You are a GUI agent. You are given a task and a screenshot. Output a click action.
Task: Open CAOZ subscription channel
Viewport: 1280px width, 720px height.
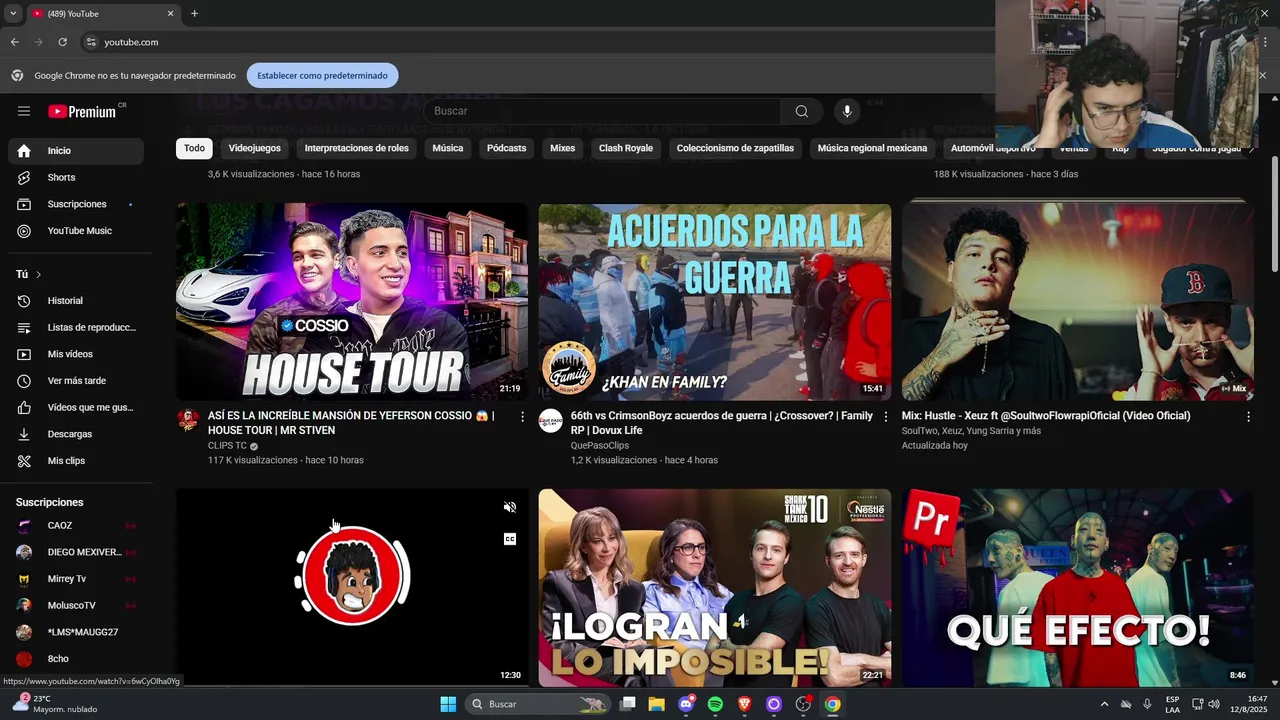click(76, 525)
